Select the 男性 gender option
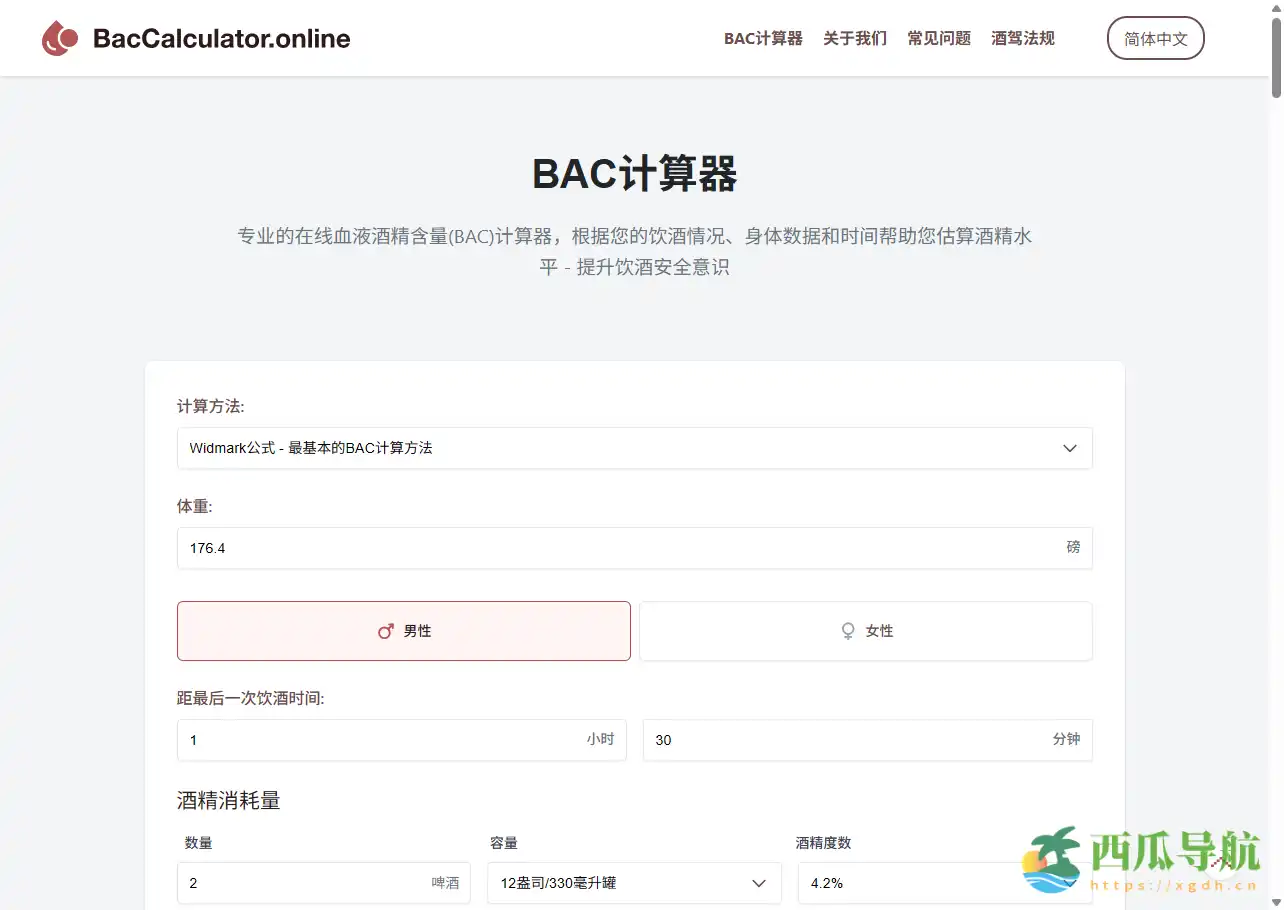Viewport: 1284px width, 910px height. [x=403, y=631]
